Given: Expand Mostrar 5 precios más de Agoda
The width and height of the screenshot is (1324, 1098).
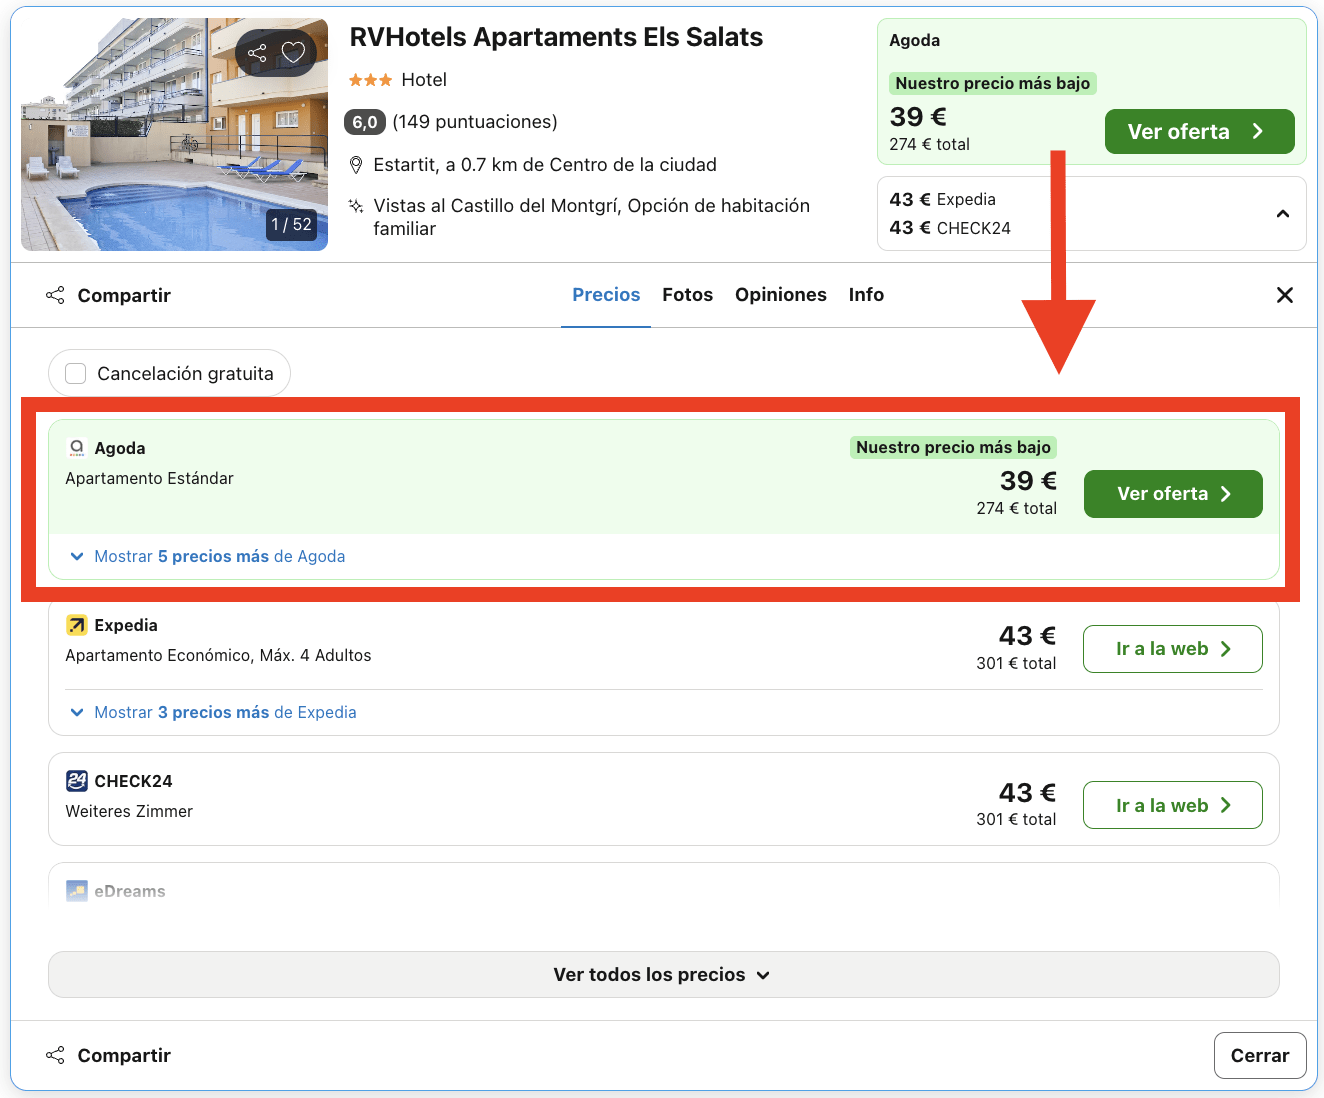Looking at the screenshot, I should pos(207,556).
